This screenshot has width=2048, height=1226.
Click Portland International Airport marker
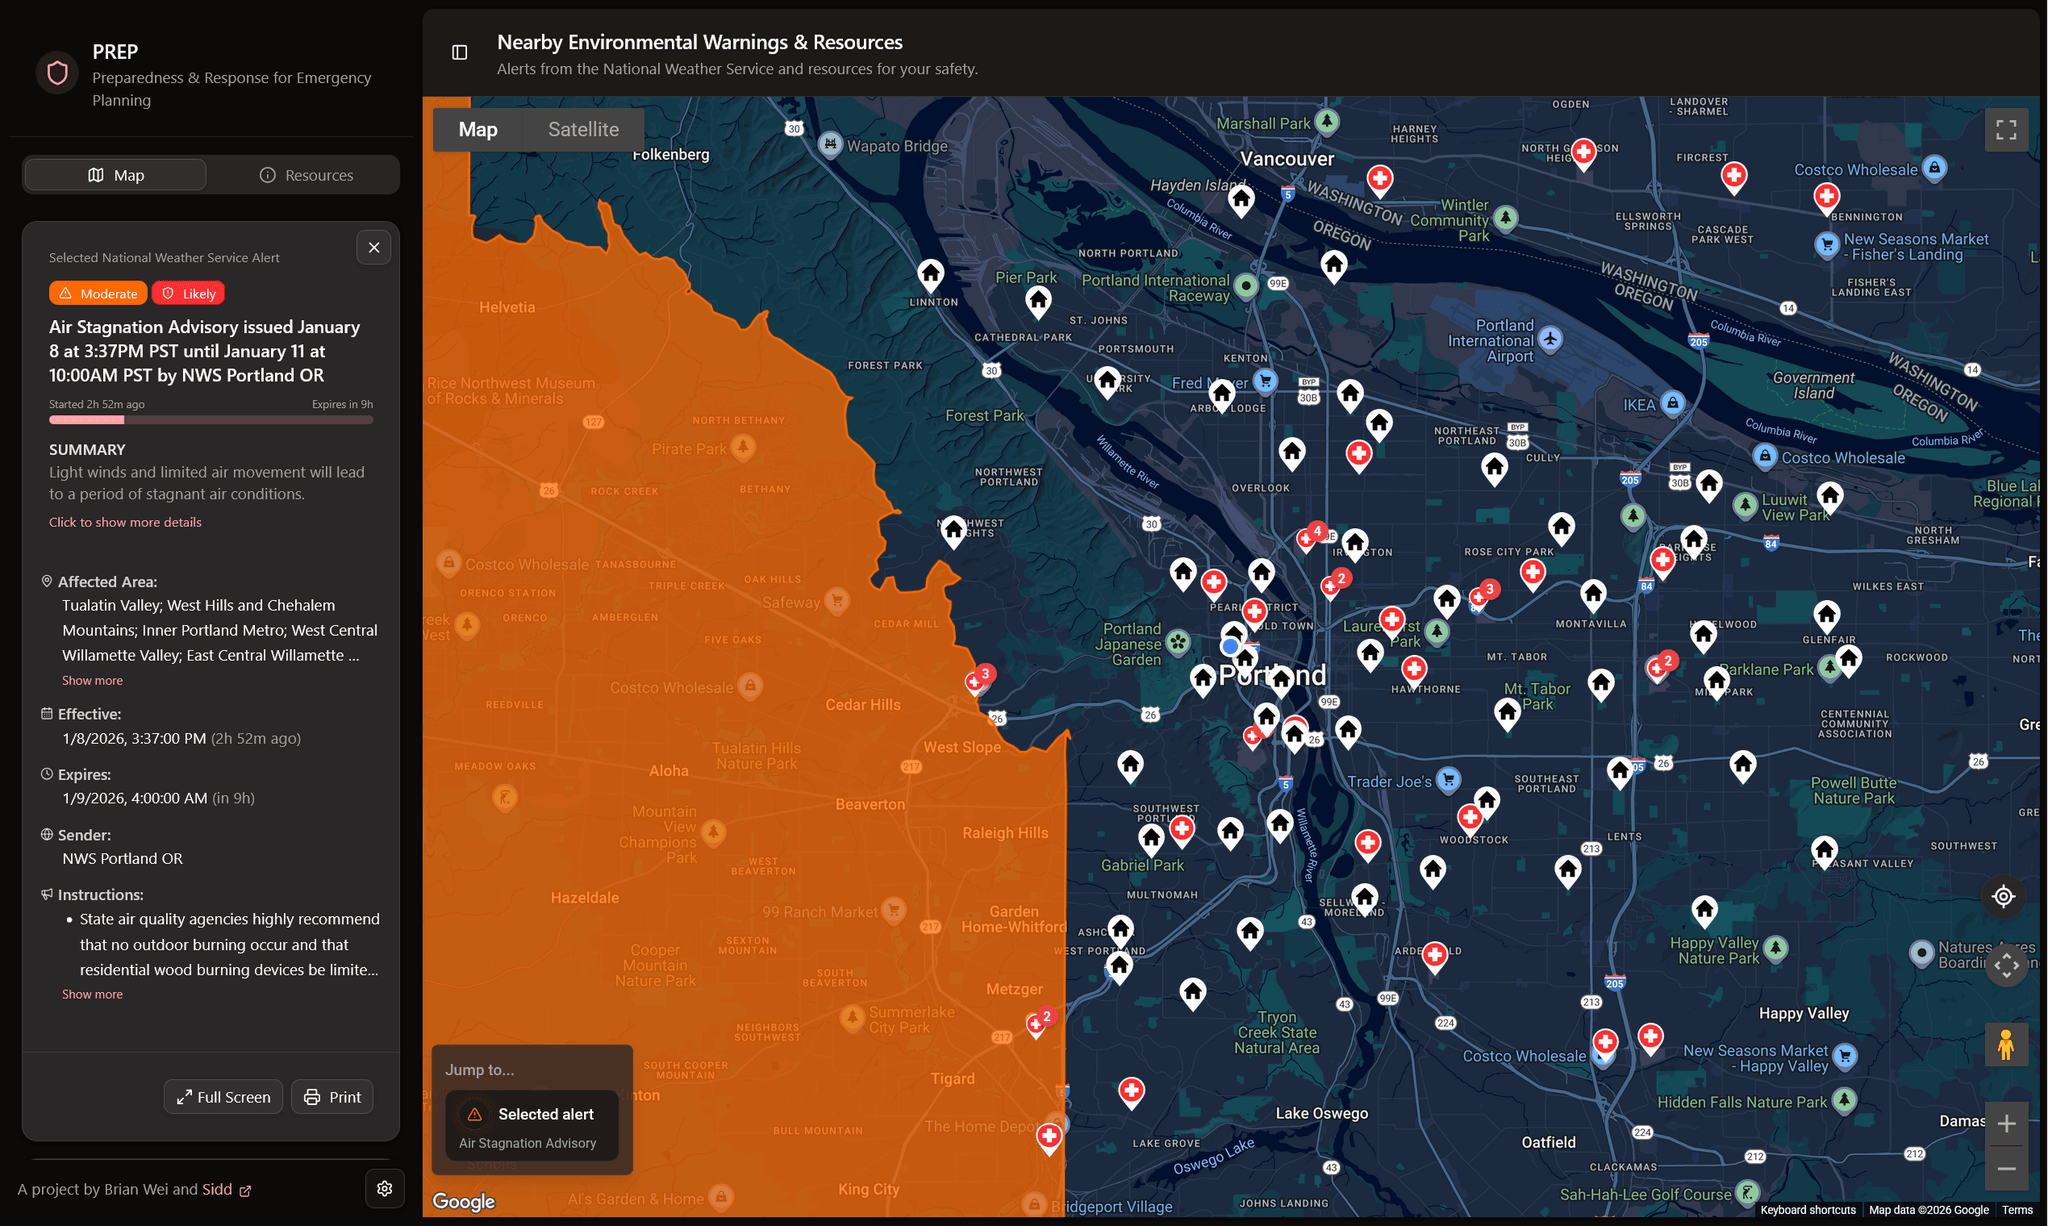[x=1550, y=339]
